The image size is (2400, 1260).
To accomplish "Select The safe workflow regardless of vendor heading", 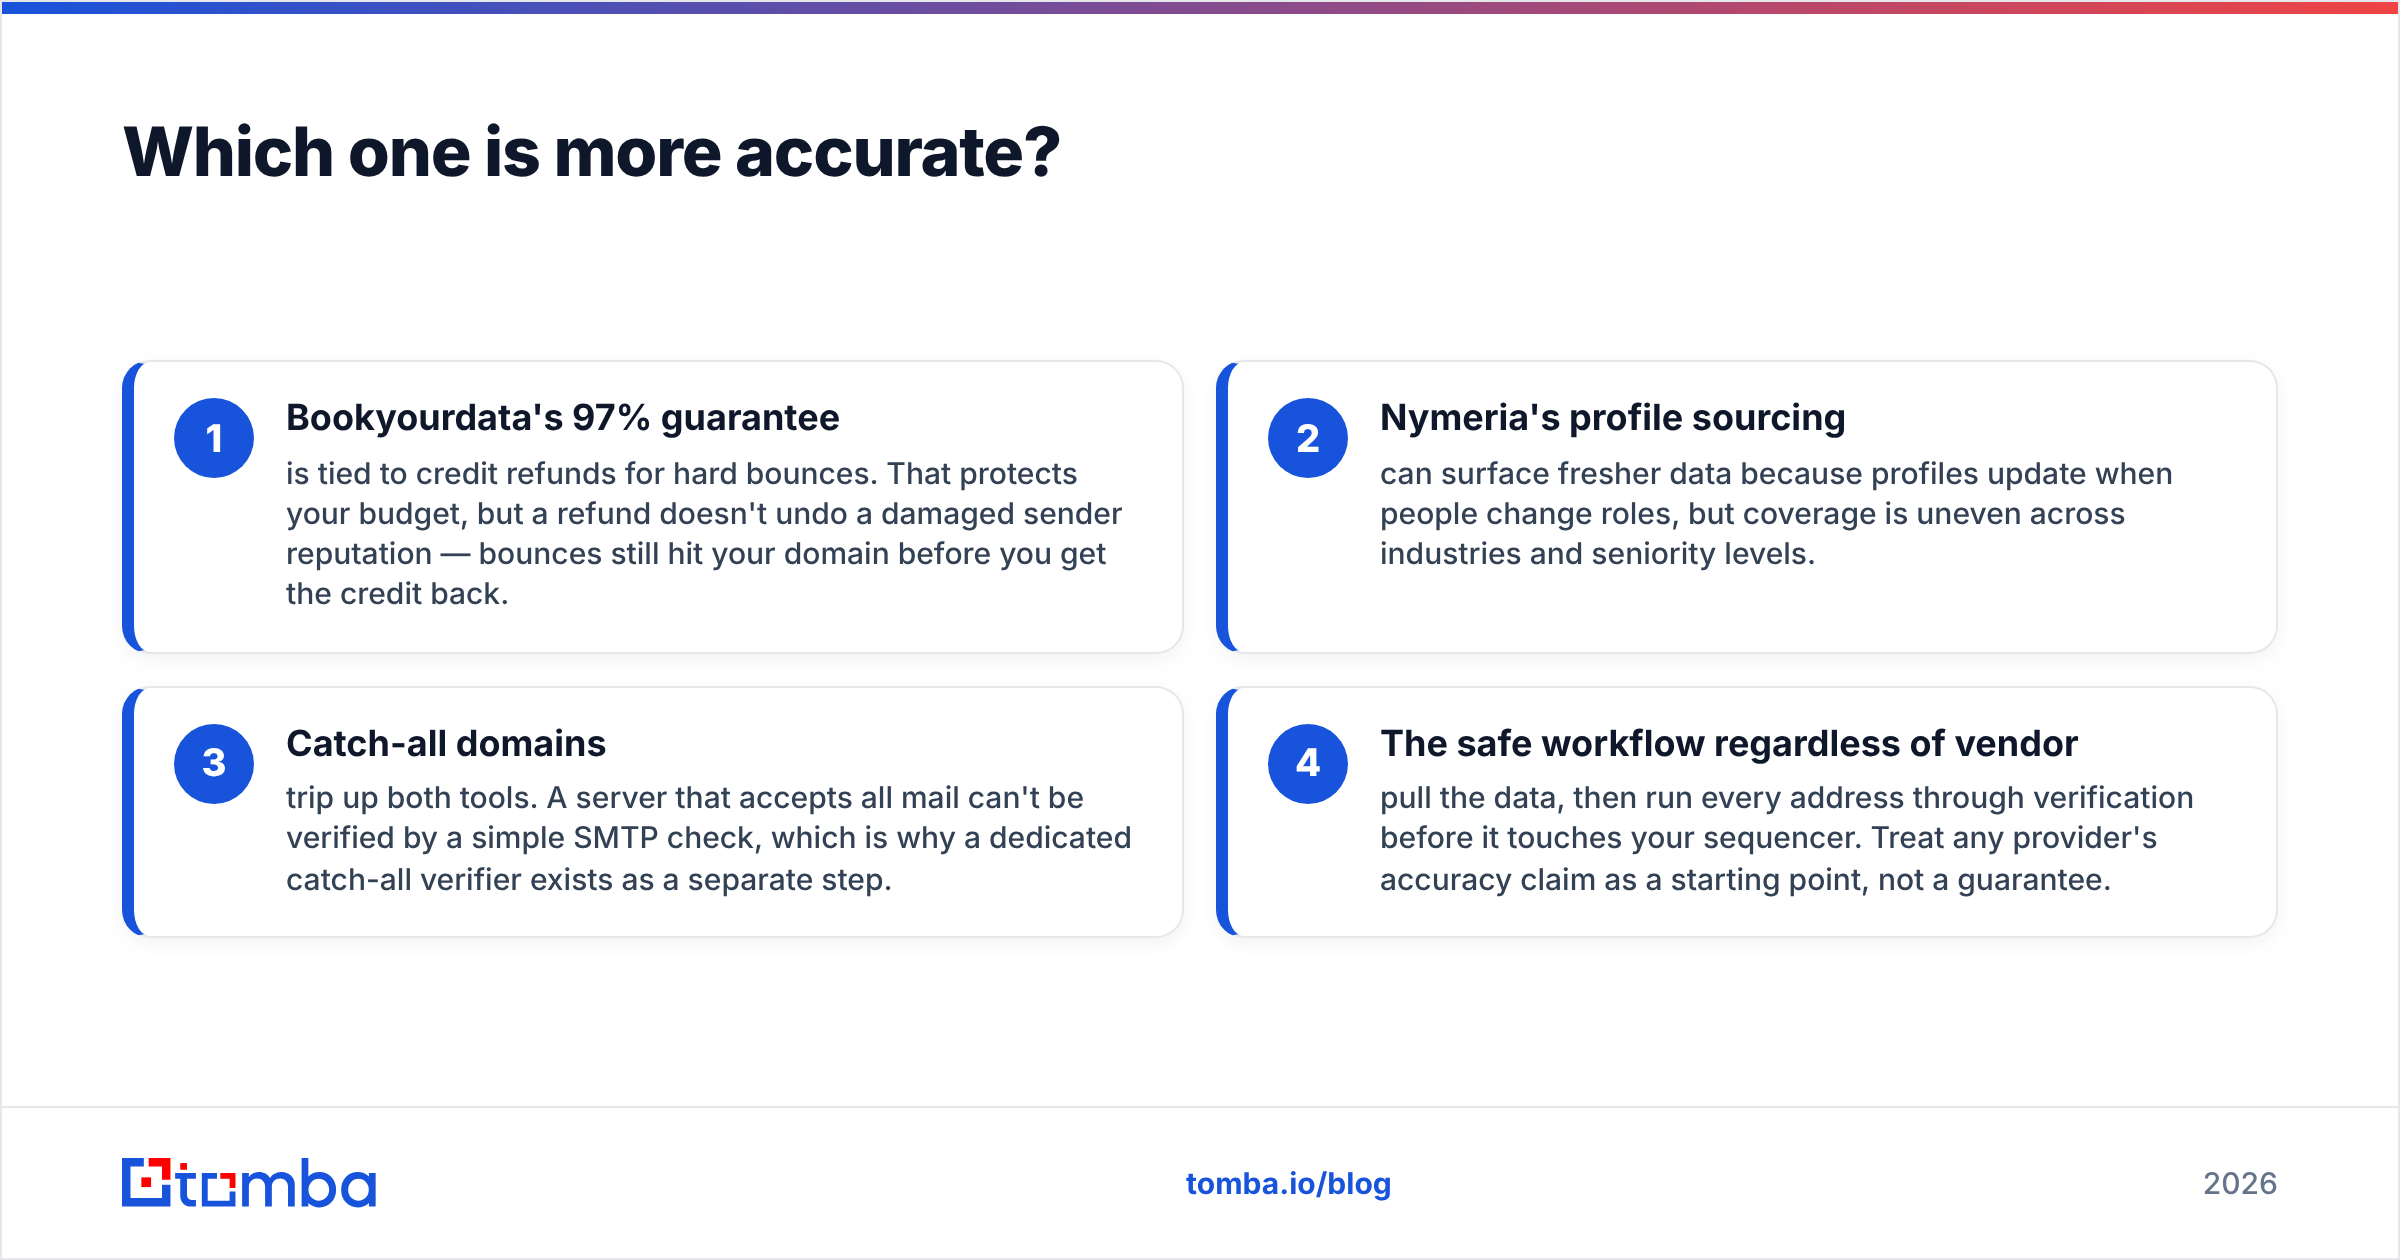I will (x=1729, y=744).
